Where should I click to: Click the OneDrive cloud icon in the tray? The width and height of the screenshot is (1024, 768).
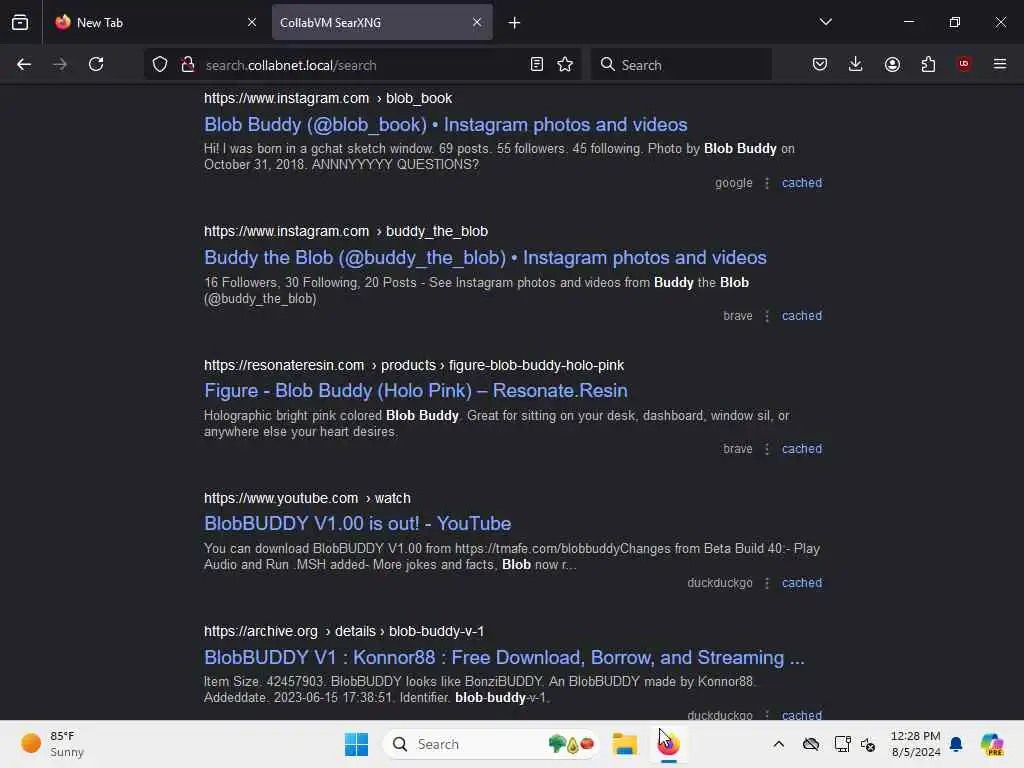(x=811, y=744)
